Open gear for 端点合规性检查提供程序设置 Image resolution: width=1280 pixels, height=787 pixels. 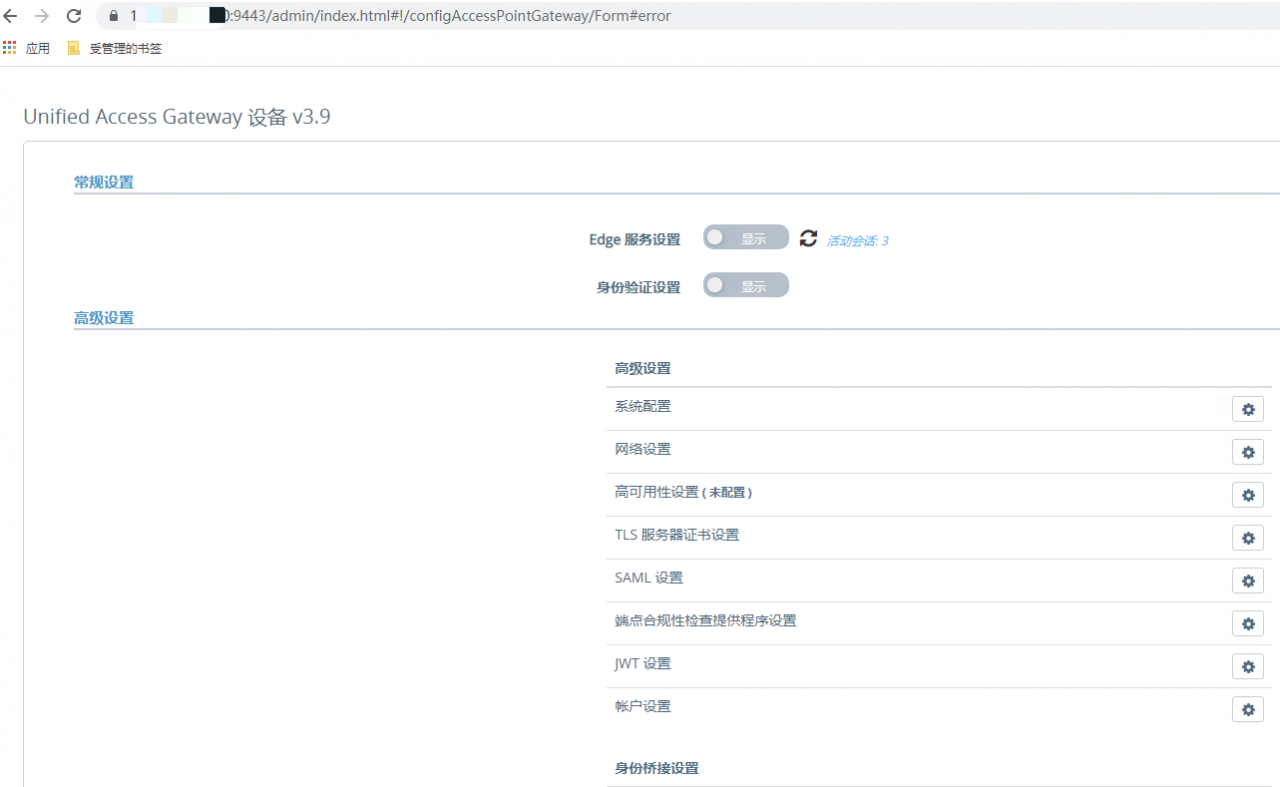tap(1247, 624)
